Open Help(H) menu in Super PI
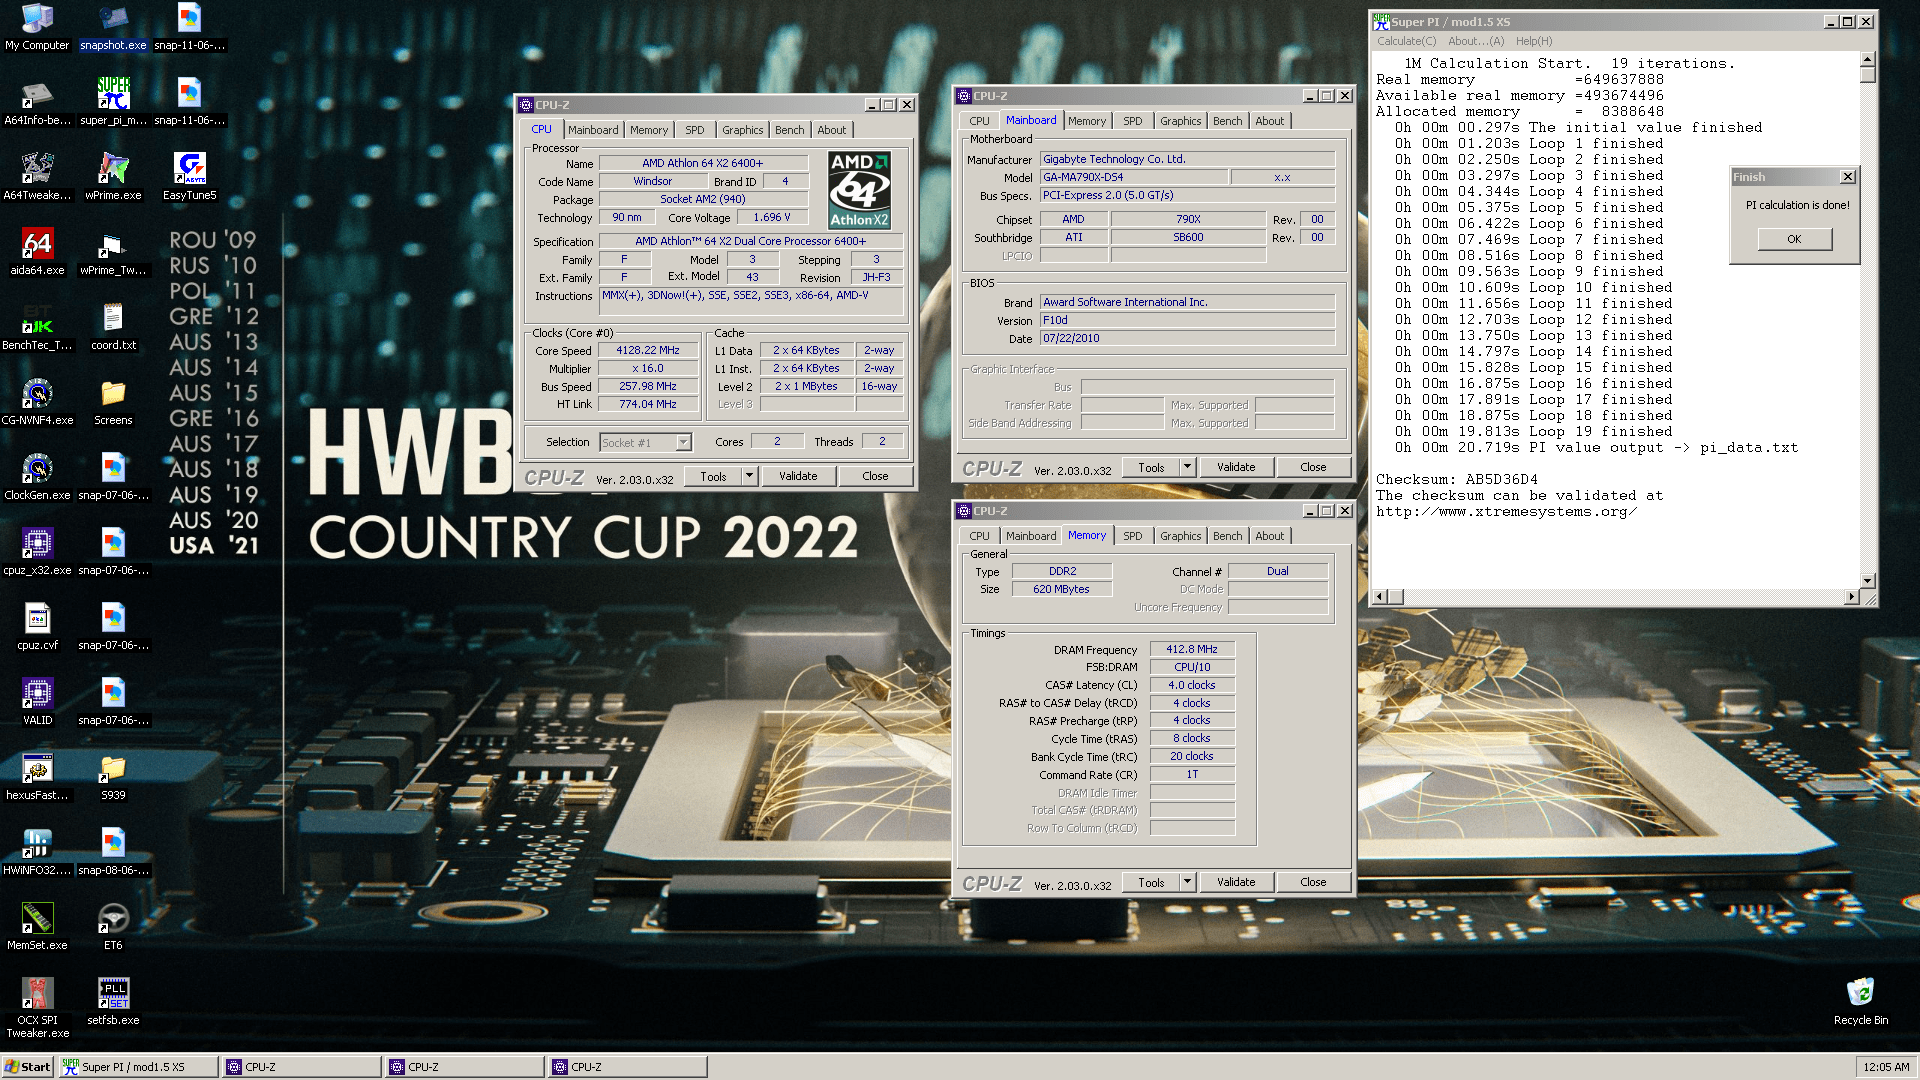The height and width of the screenshot is (1080, 1920). click(1533, 41)
